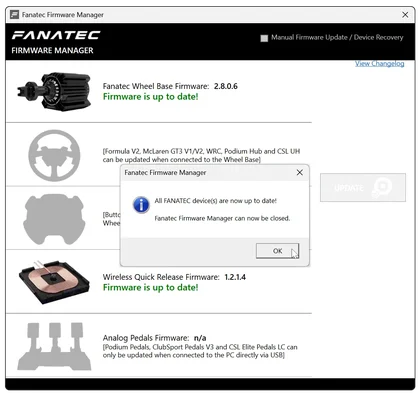Click the analog pedals firmware value n/a
Image resolution: width=420 pixels, height=395 pixels.
tap(200, 338)
